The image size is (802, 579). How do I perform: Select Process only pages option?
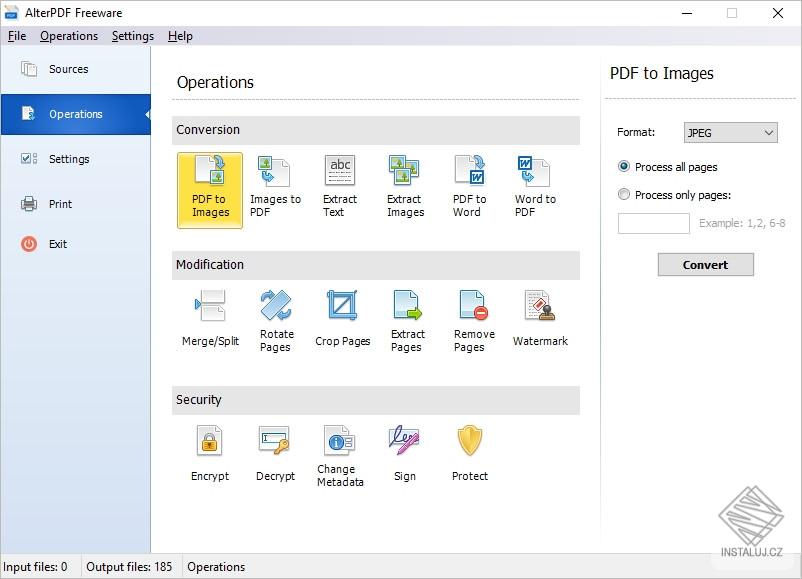coord(624,195)
